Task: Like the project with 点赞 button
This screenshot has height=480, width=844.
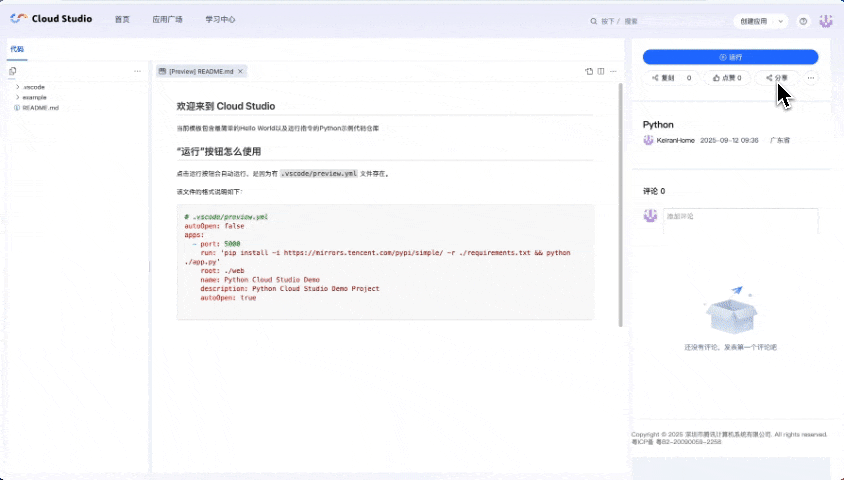Action: point(727,77)
